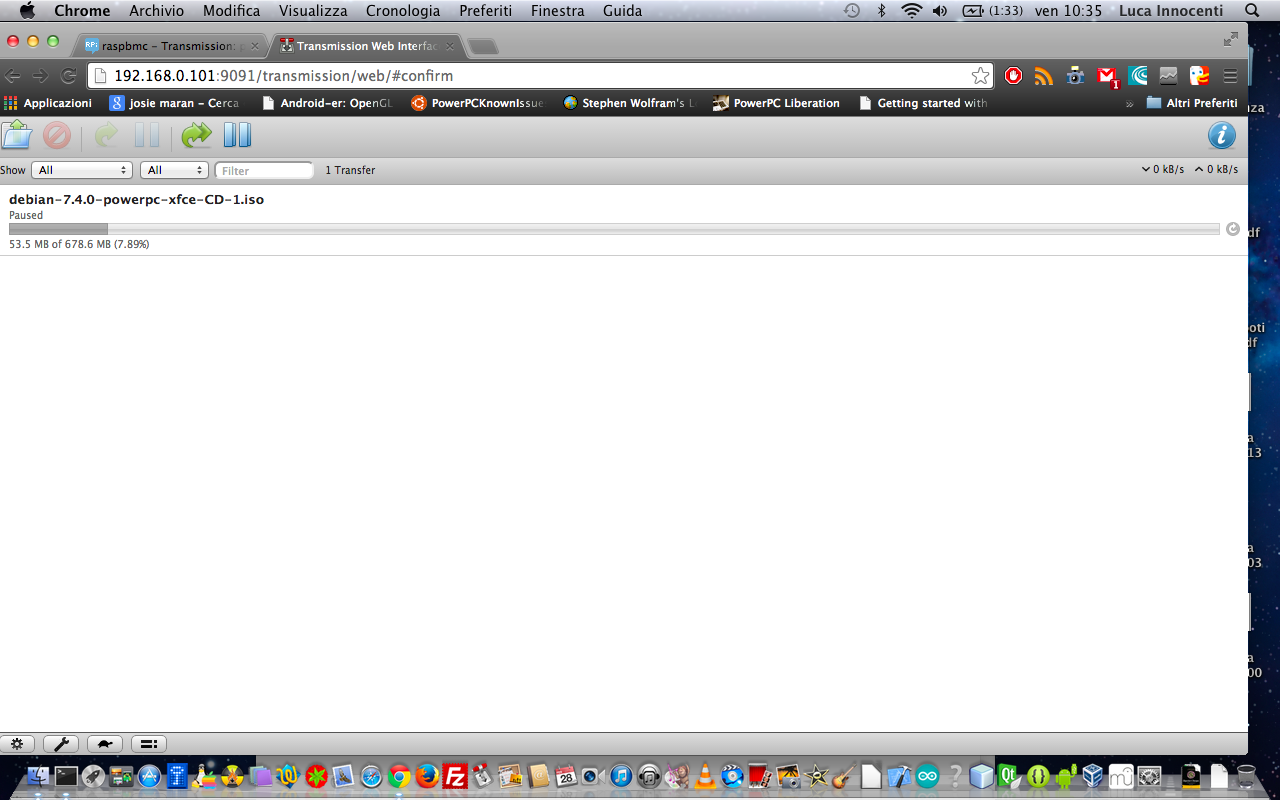Toggle Turtle Mode speed limit

pyautogui.click(x=105, y=744)
